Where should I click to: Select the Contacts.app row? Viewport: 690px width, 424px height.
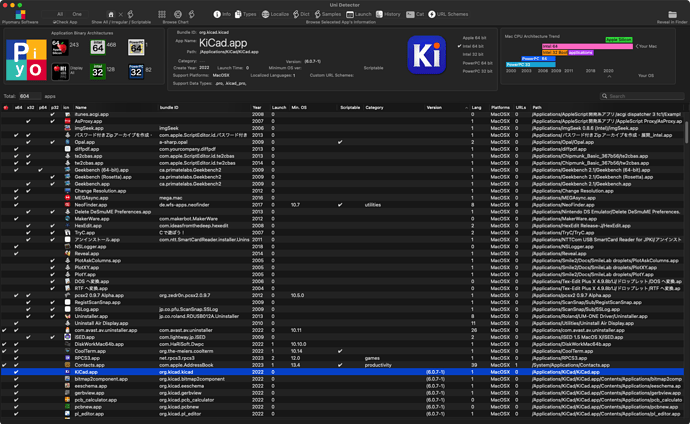(90, 365)
